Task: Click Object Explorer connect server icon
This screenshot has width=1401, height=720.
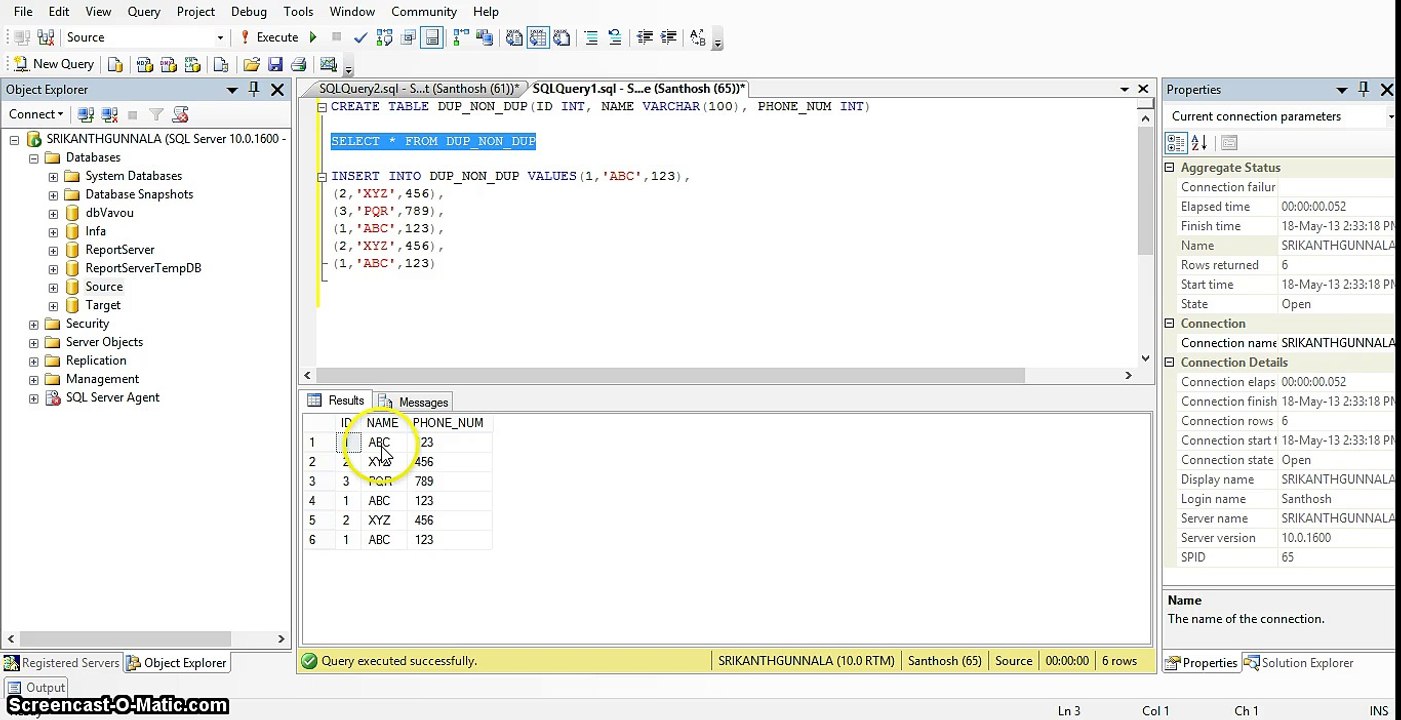Action: coord(86,115)
